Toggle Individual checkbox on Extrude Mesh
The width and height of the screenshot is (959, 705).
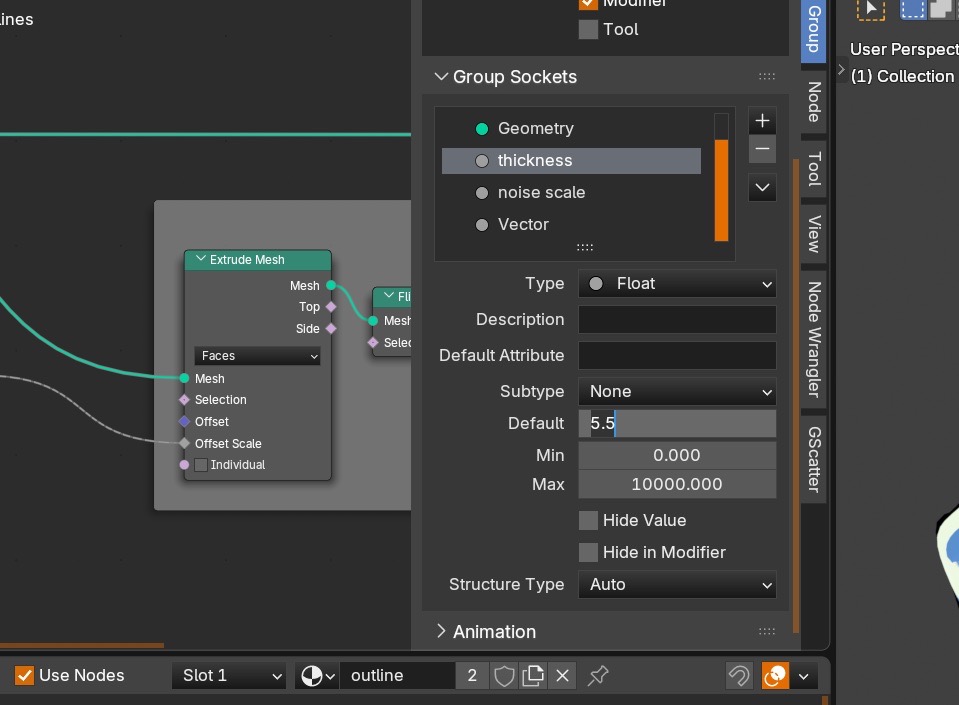point(201,465)
